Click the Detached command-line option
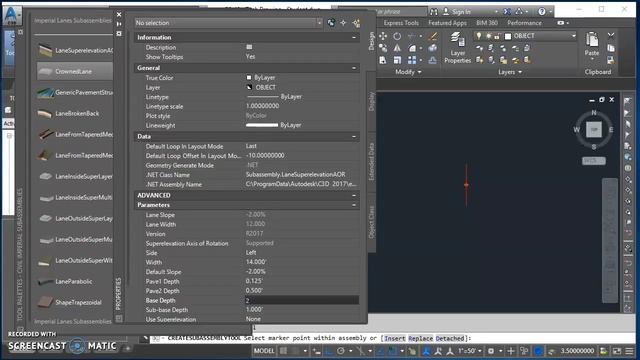The image size is (640, 360). coord(450,338)
